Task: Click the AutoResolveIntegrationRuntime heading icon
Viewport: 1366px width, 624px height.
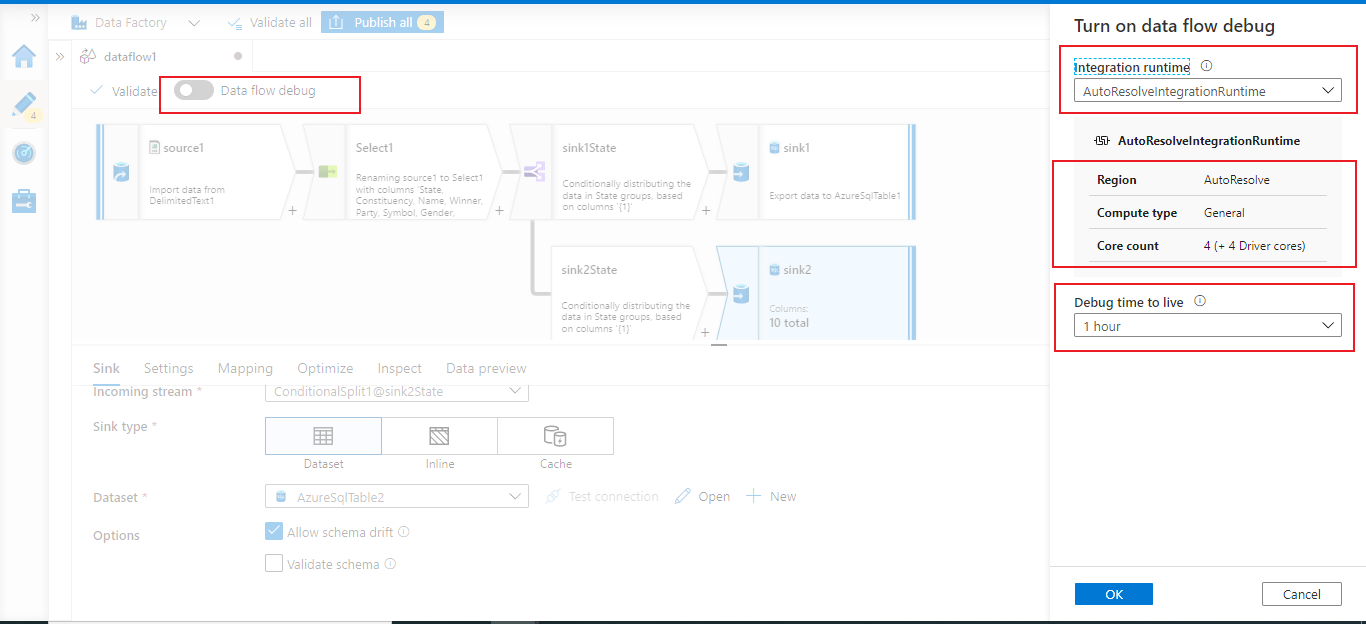Action: (1103, 141)
